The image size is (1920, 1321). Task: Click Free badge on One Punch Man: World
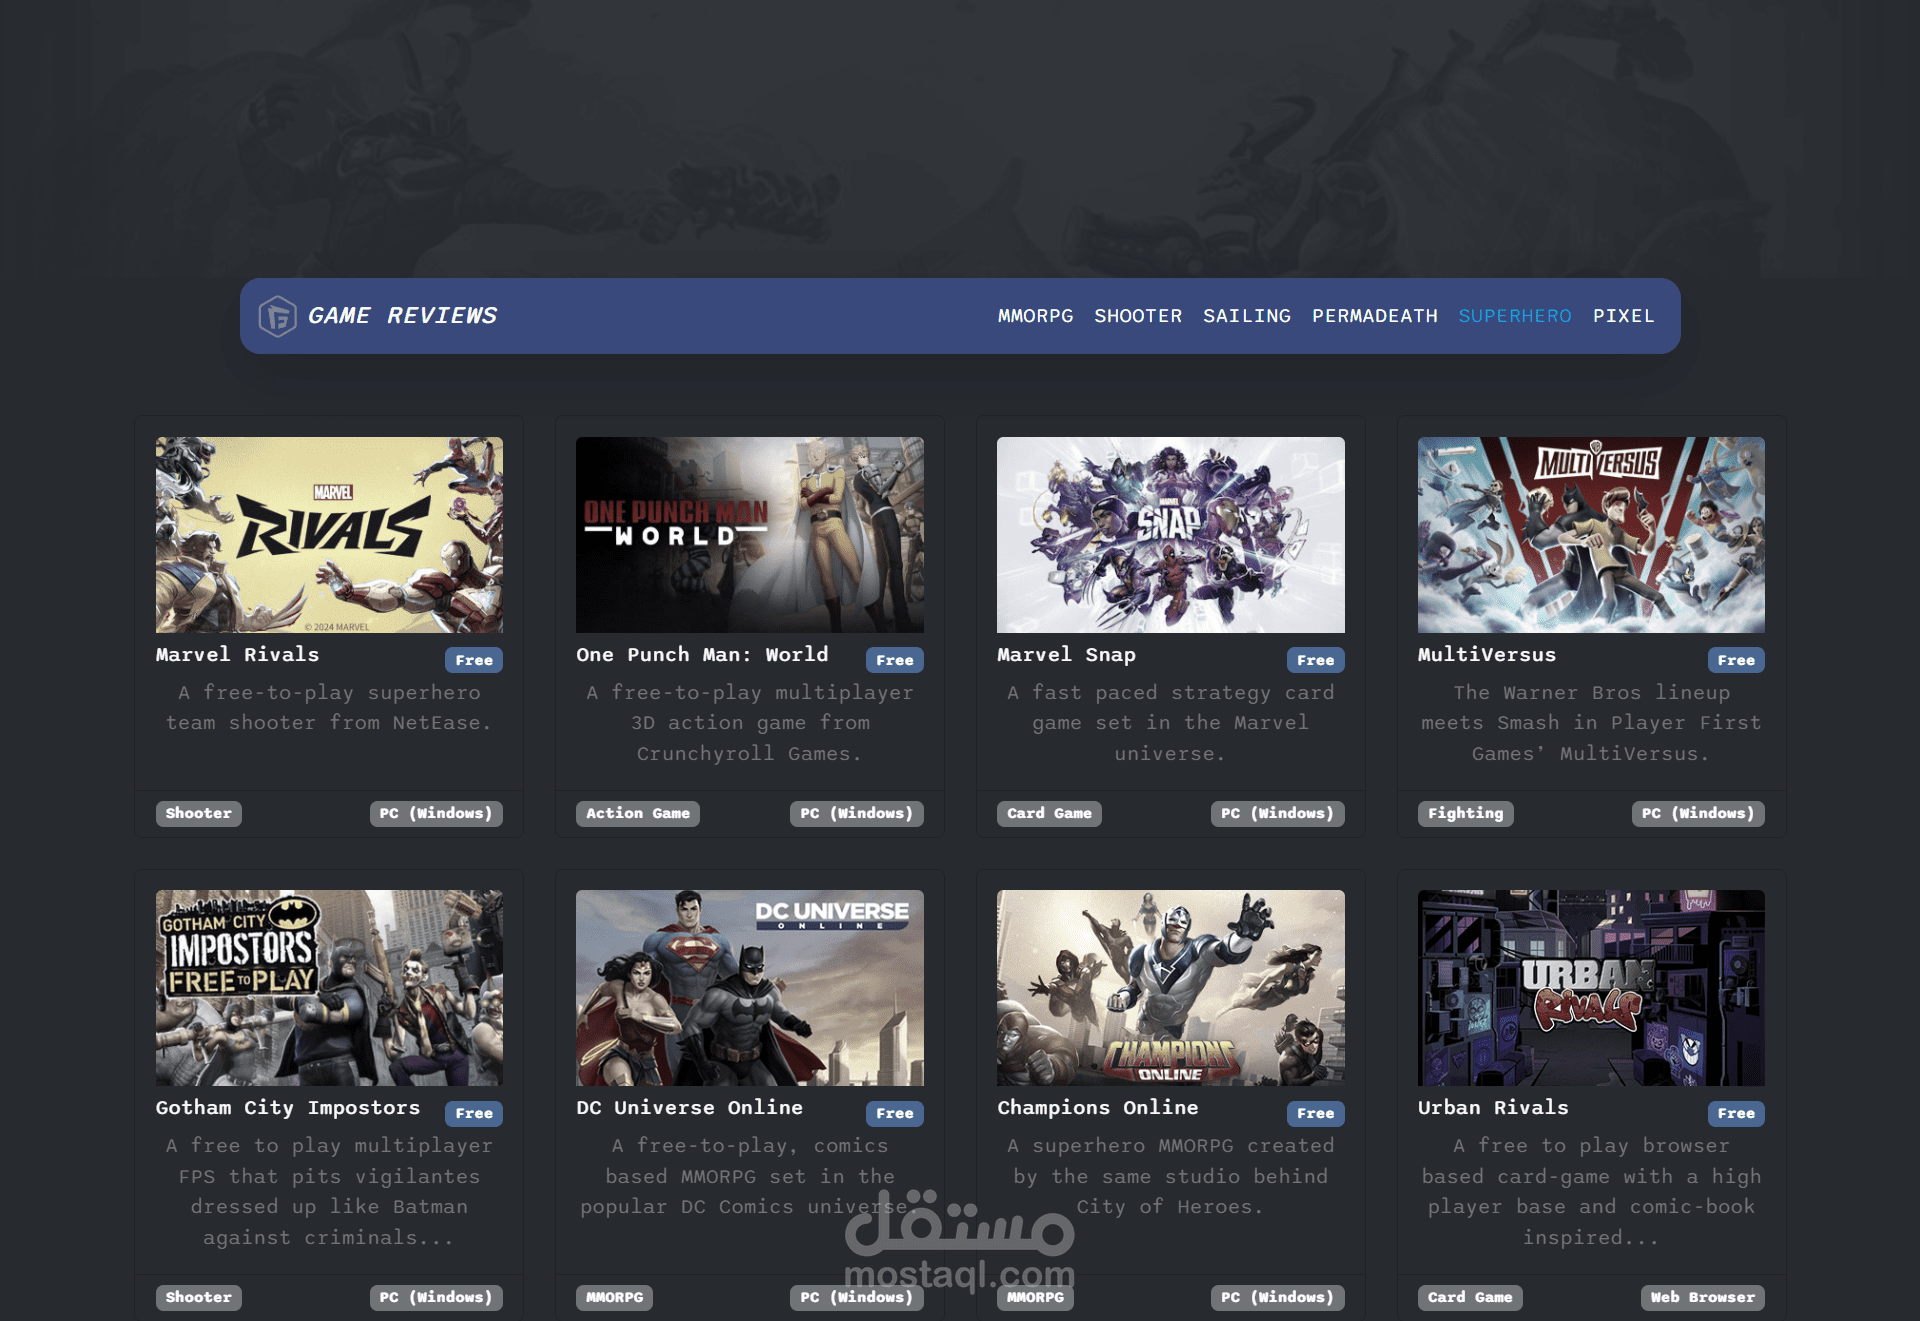click(x=895, y=660)
